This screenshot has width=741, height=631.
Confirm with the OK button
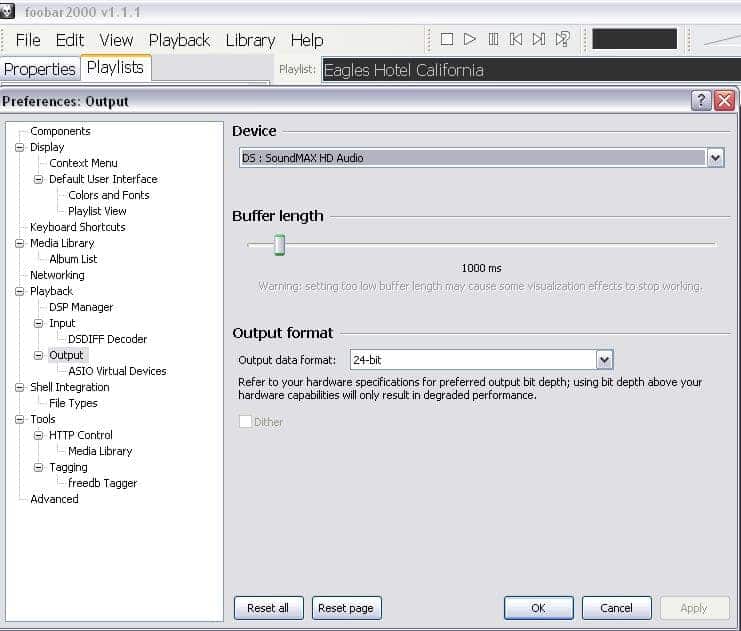[538, 608]
